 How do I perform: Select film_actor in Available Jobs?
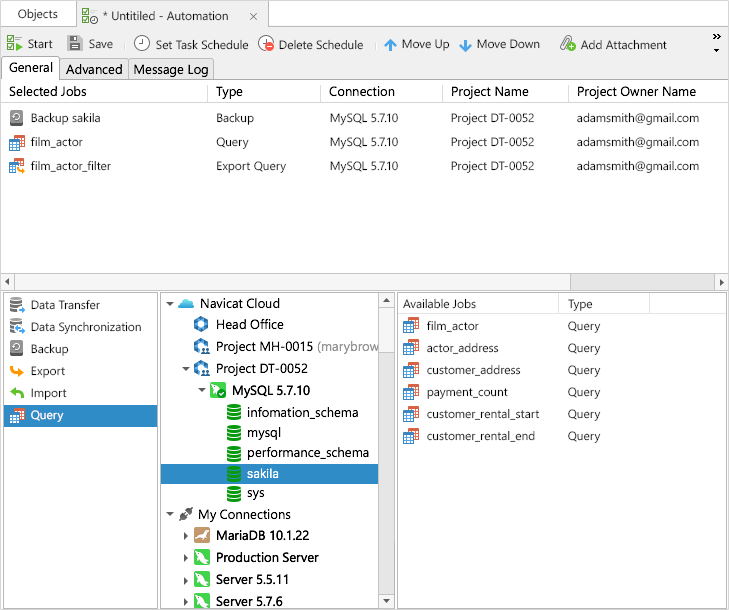(x=452, y=326)
